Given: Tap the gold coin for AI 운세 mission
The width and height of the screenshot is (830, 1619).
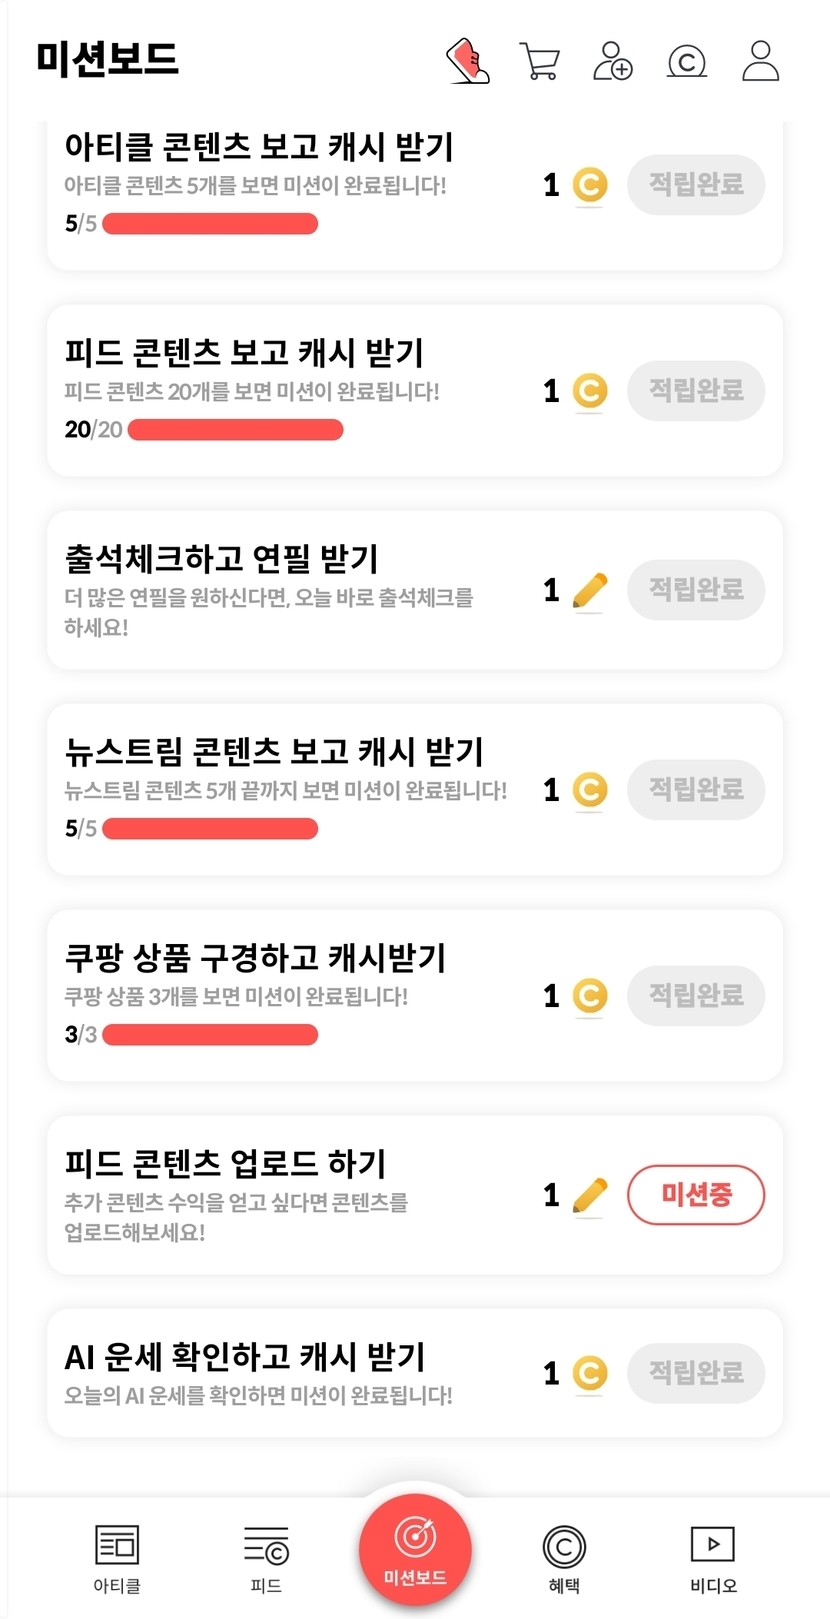Looking at the screenshot, I should [x=590, y=1373].
